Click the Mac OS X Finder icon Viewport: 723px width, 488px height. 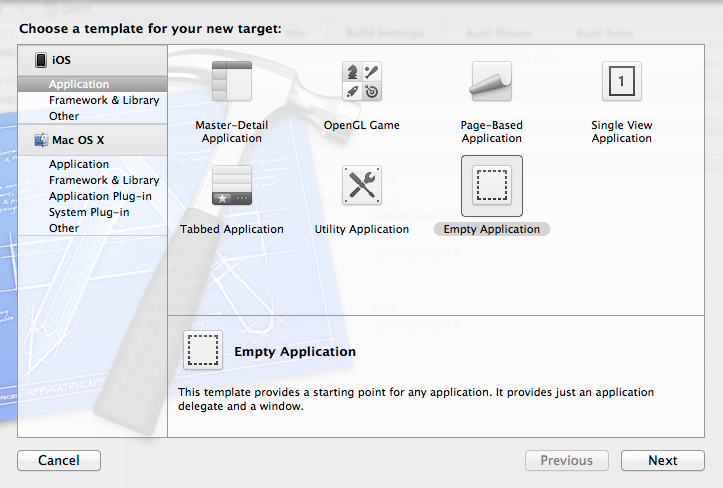41,140
